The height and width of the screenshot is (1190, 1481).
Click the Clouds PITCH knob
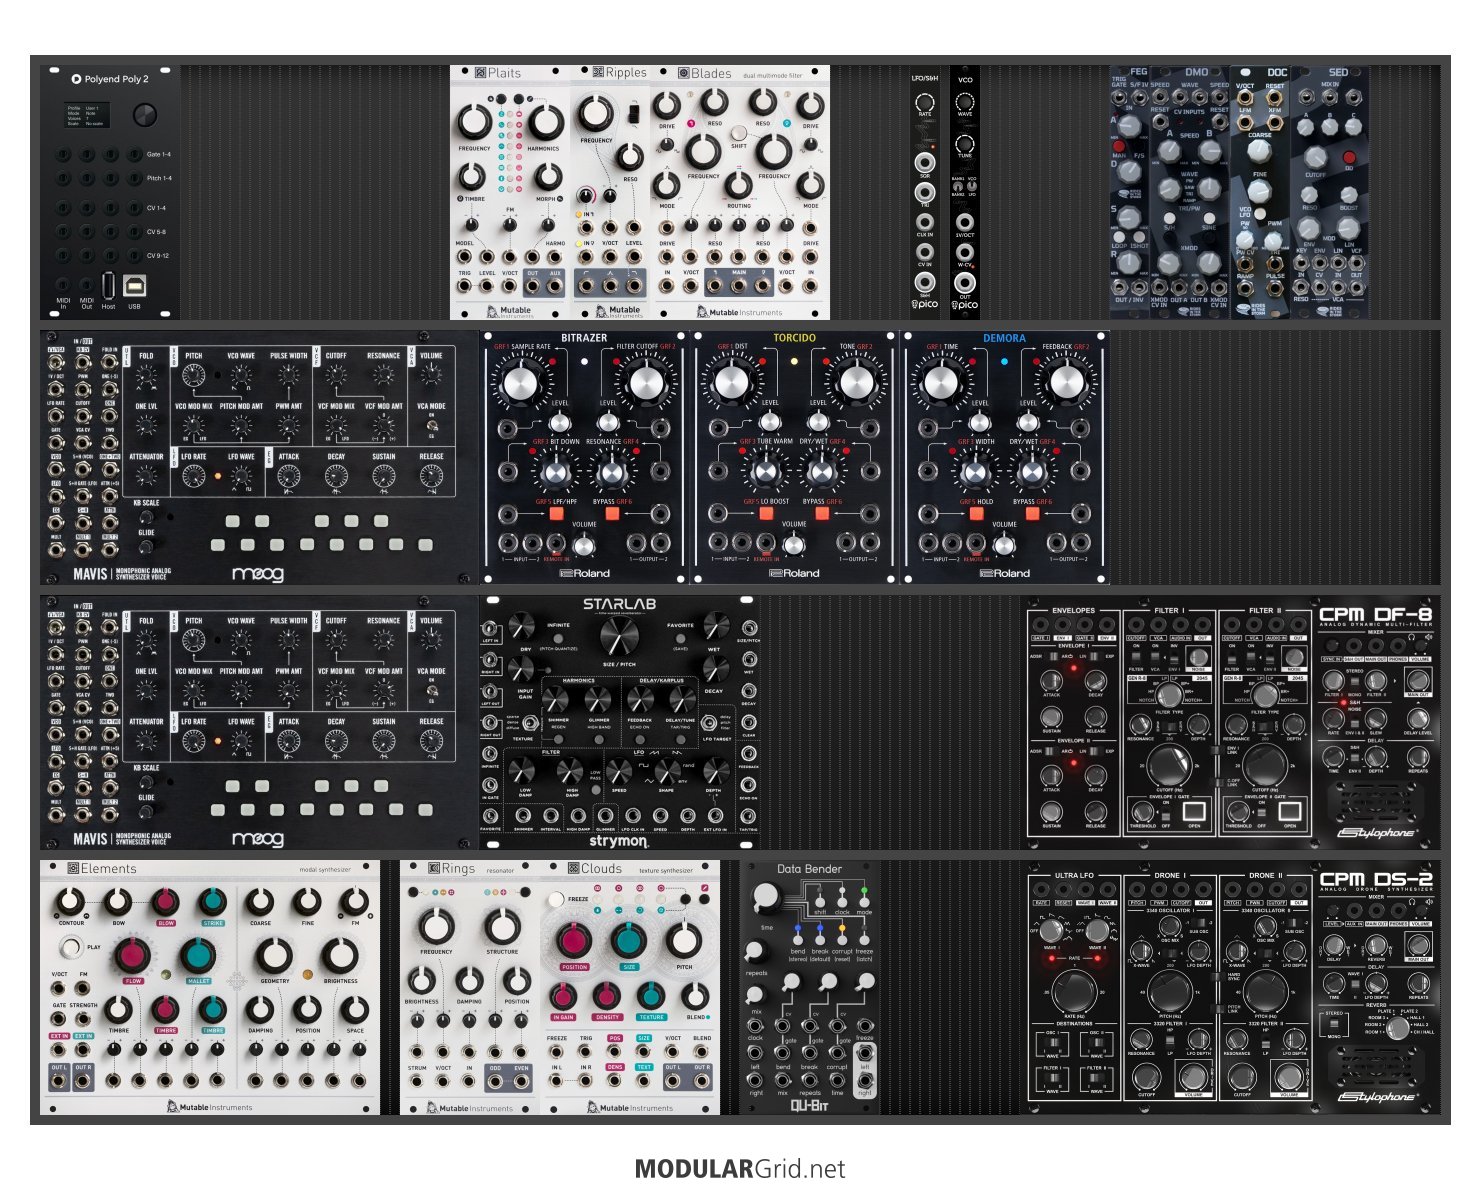pyautogui.click(x=685, y=941)
